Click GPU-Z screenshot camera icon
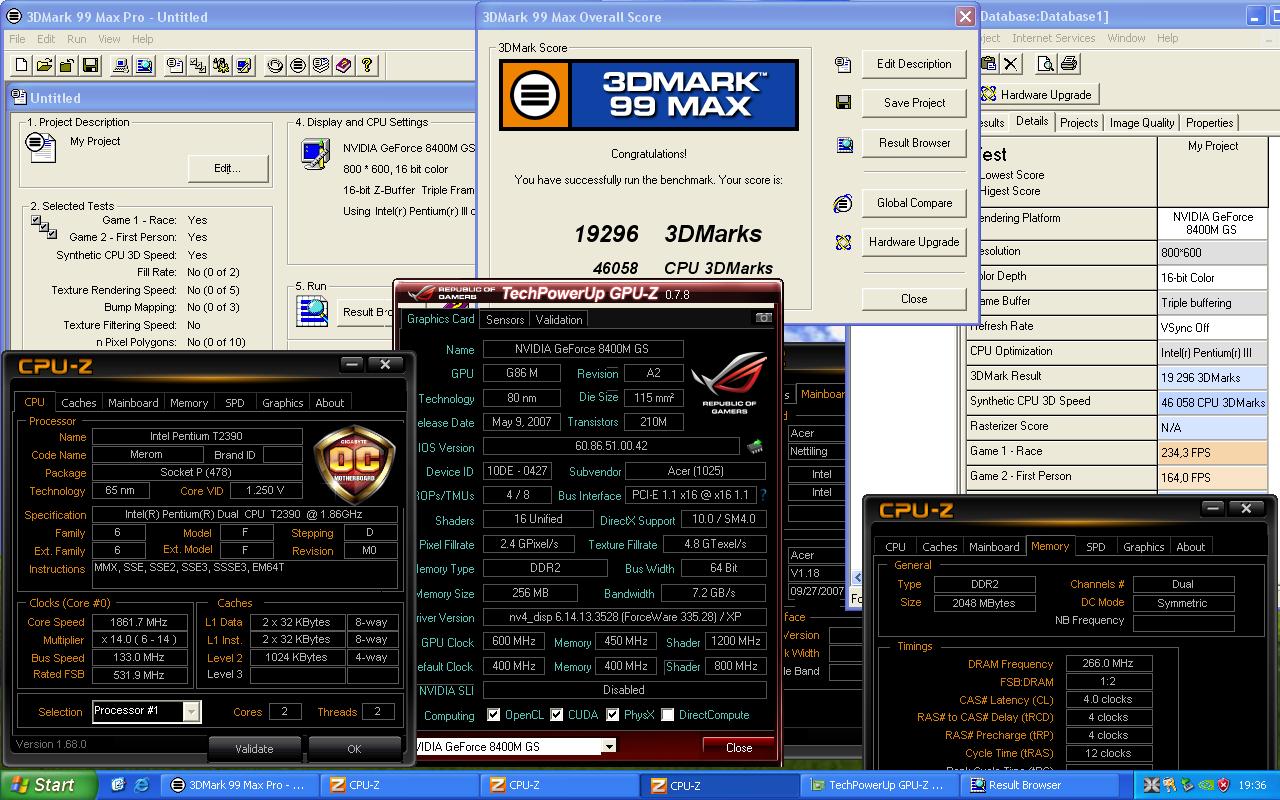Screen dimensions: 1280x800 (764, 318)
